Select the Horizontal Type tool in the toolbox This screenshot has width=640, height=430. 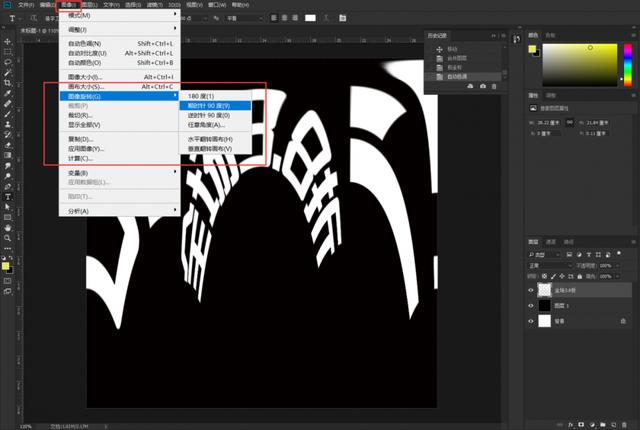point(8,199)
